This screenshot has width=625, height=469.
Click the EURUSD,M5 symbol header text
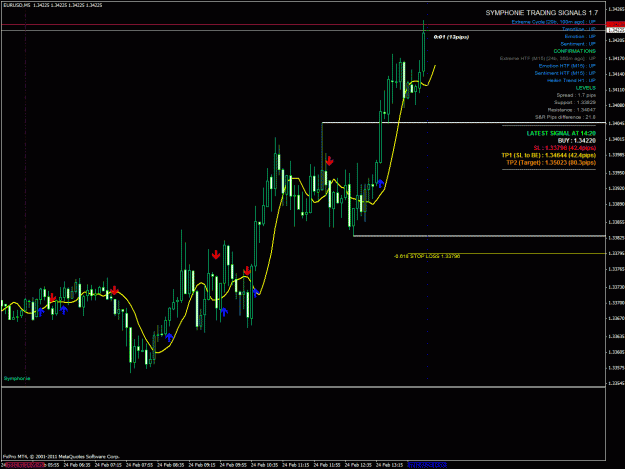16,5
